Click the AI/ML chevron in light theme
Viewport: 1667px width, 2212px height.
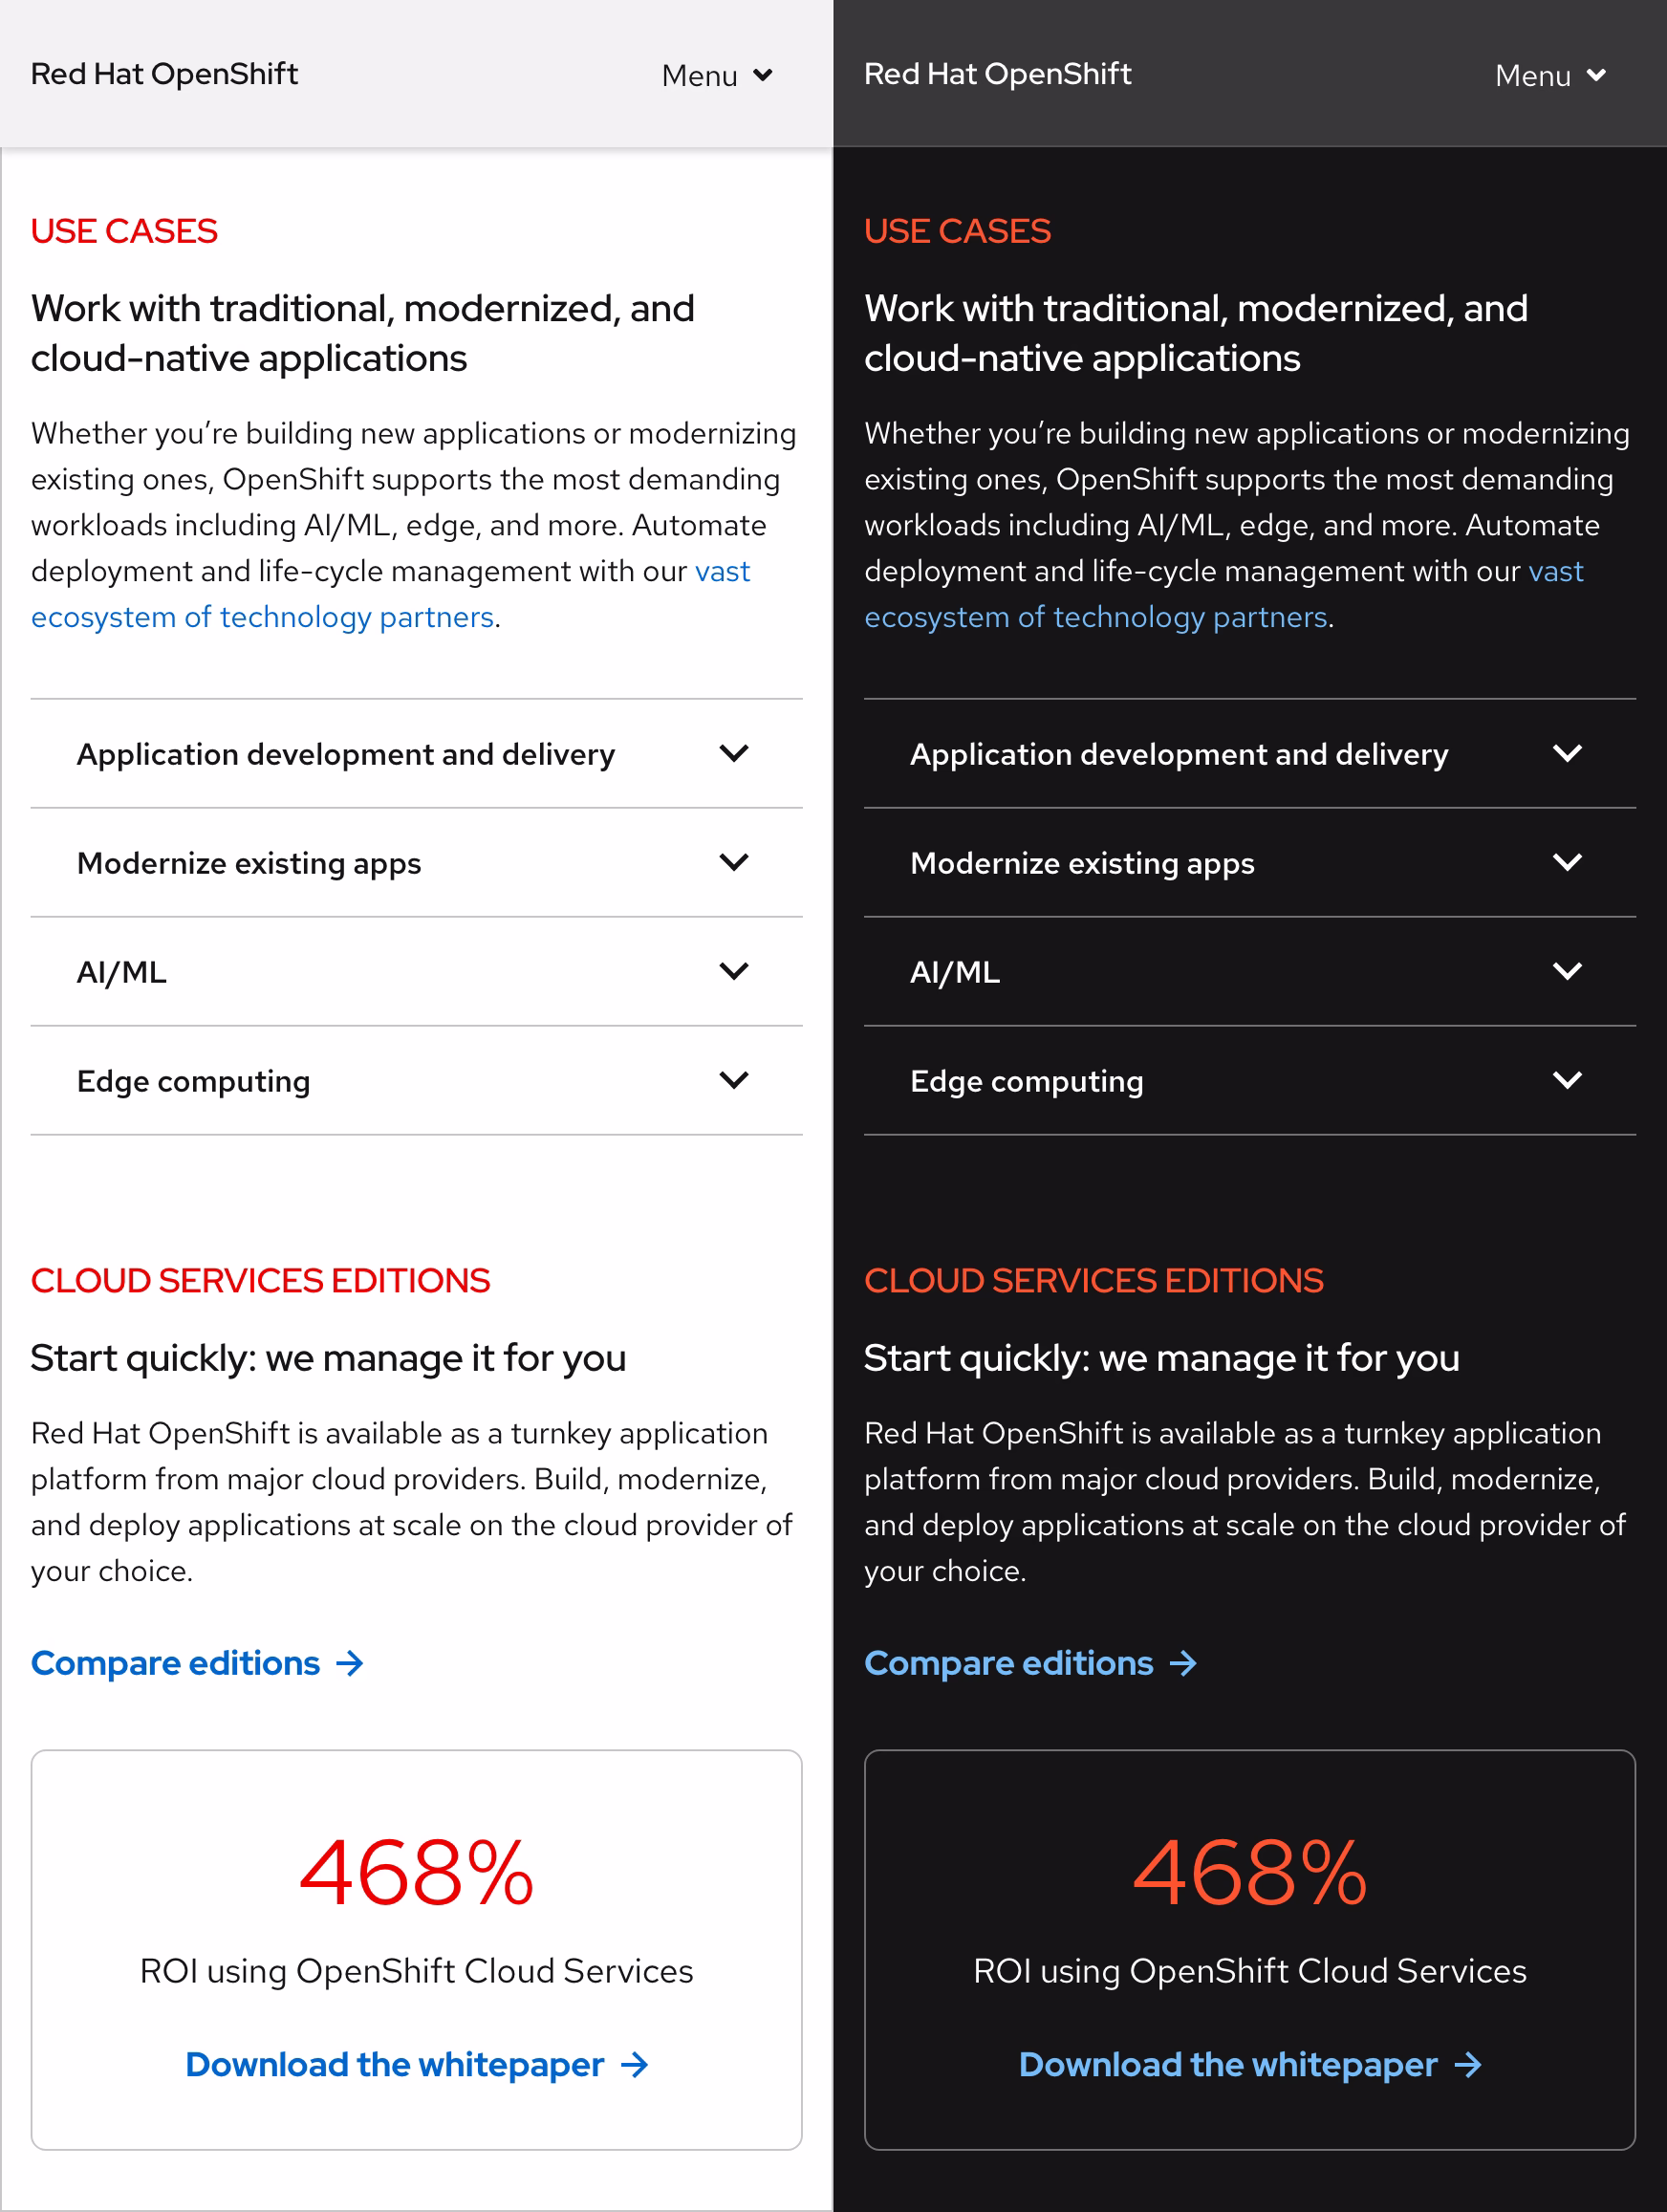point(733,971)
